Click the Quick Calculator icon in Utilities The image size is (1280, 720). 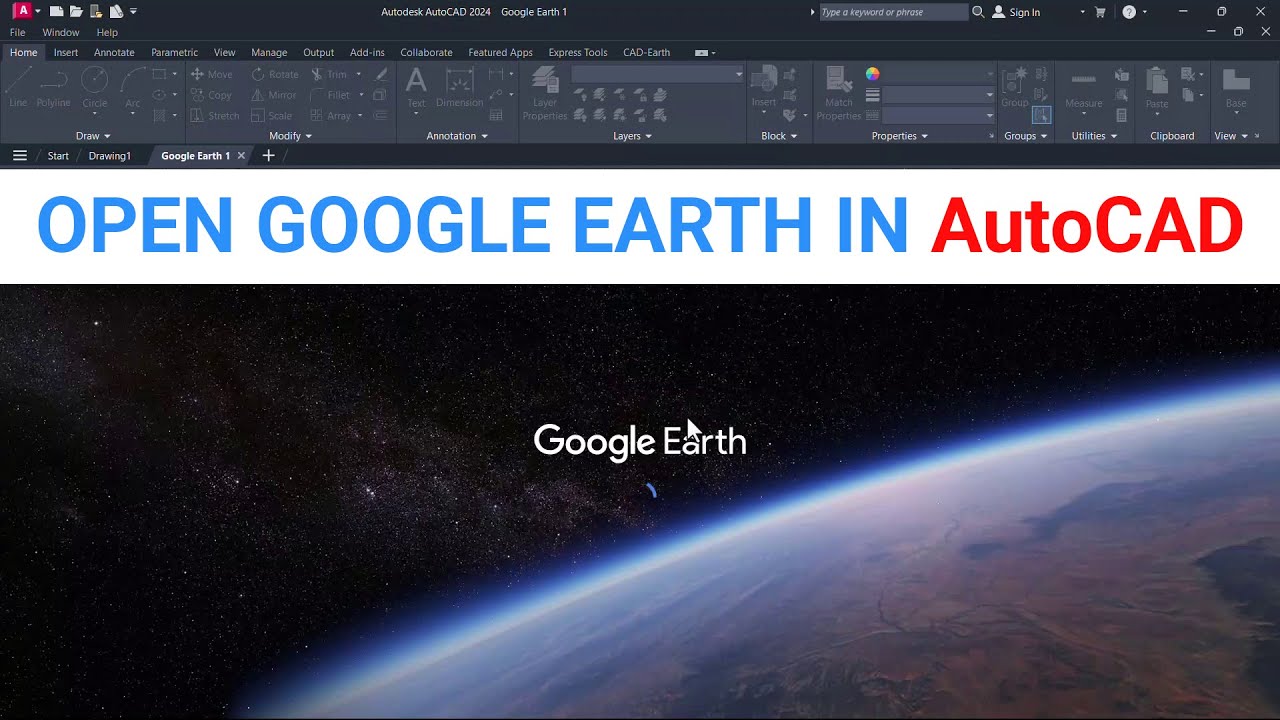pyautogui.click(x=1122, y=116)
